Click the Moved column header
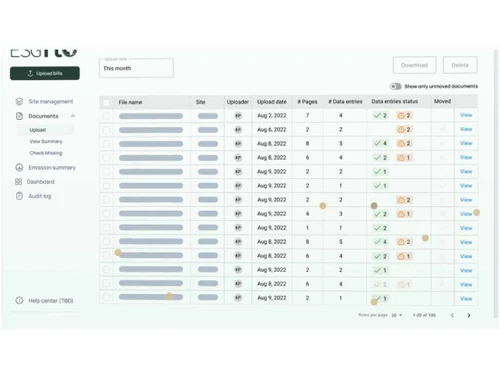500x375 pixels. pos(442,101)
